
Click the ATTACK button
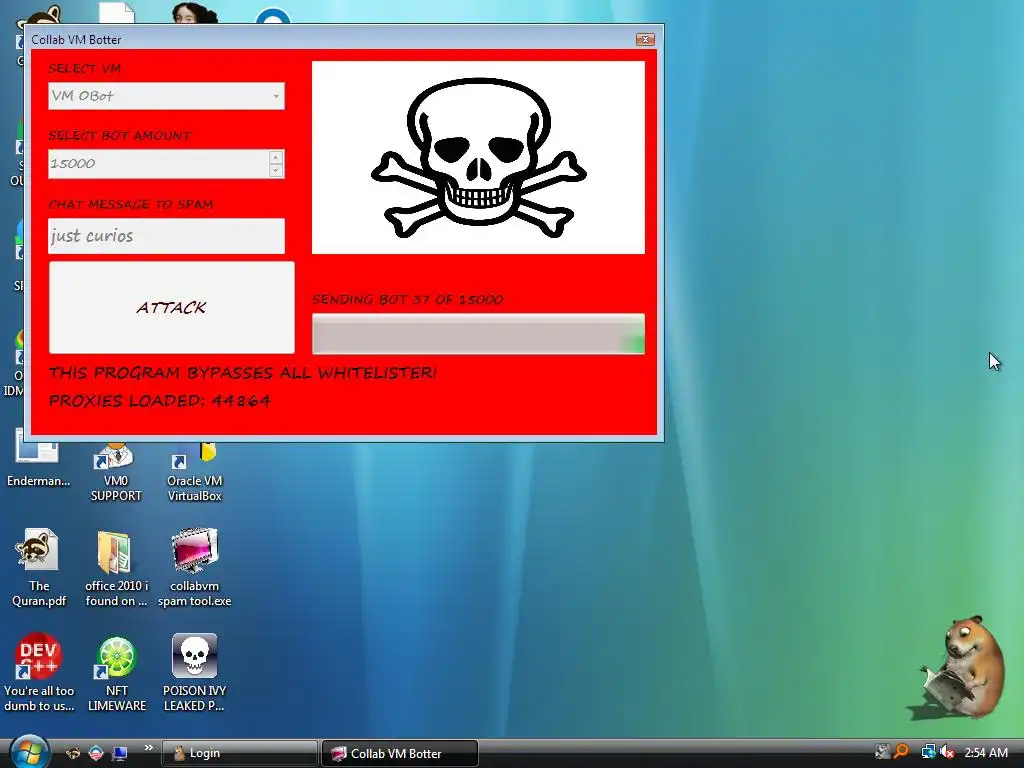coord(172,308)
